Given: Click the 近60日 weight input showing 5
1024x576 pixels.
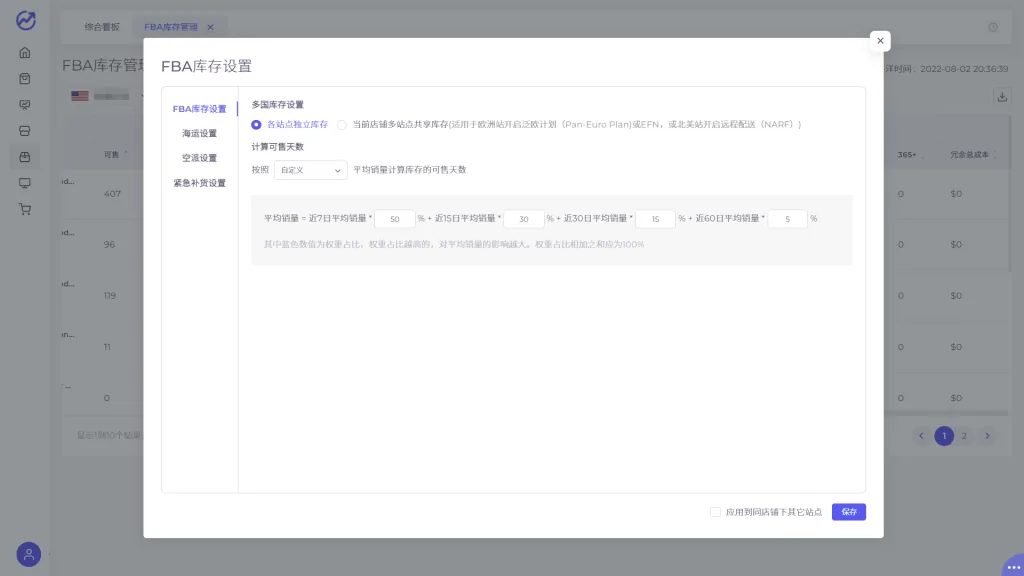Looking at the screenshot, I should 788,219.
